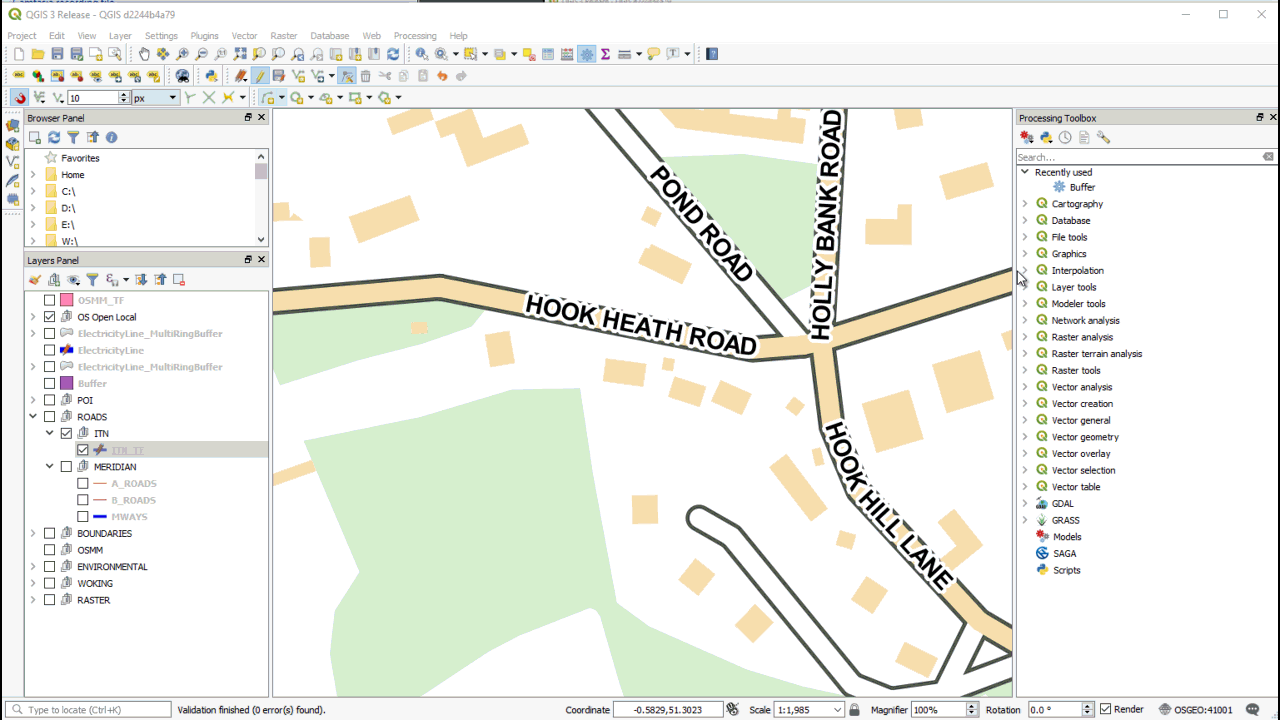Screen dimensions: 1280x720
Task: Check the A_ROADS layer checkbox
Action: click(x=83, y=483)
